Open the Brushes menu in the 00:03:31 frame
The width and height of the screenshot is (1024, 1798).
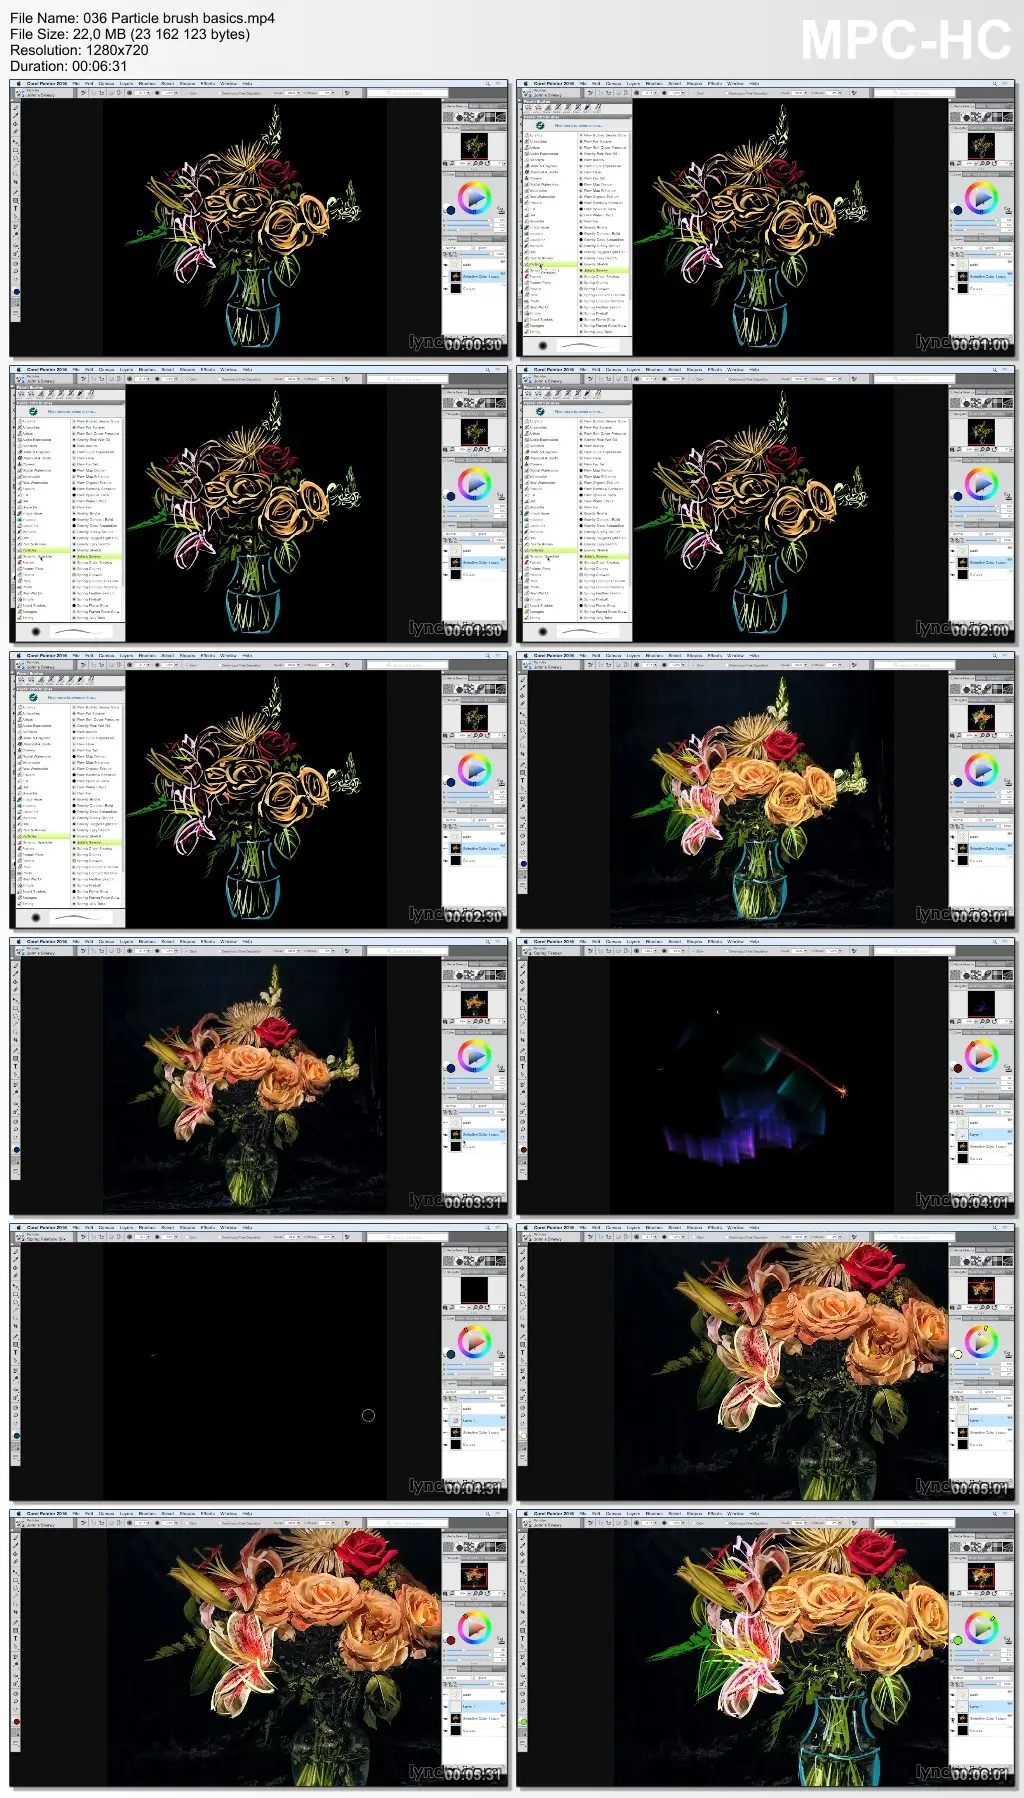147,942
